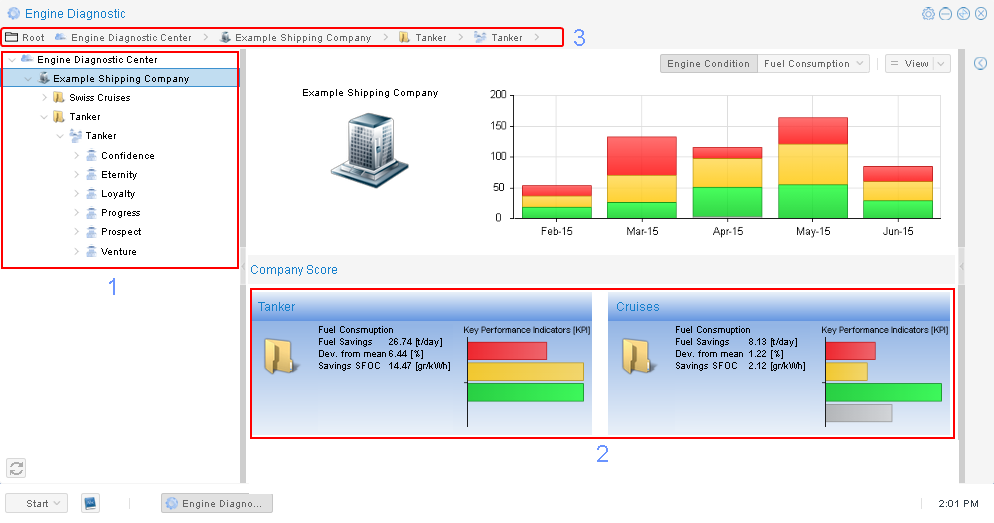This screenshot has height=523, width=994.
Task: Click the refresh icon below the tree
Action: pos(15,467)
